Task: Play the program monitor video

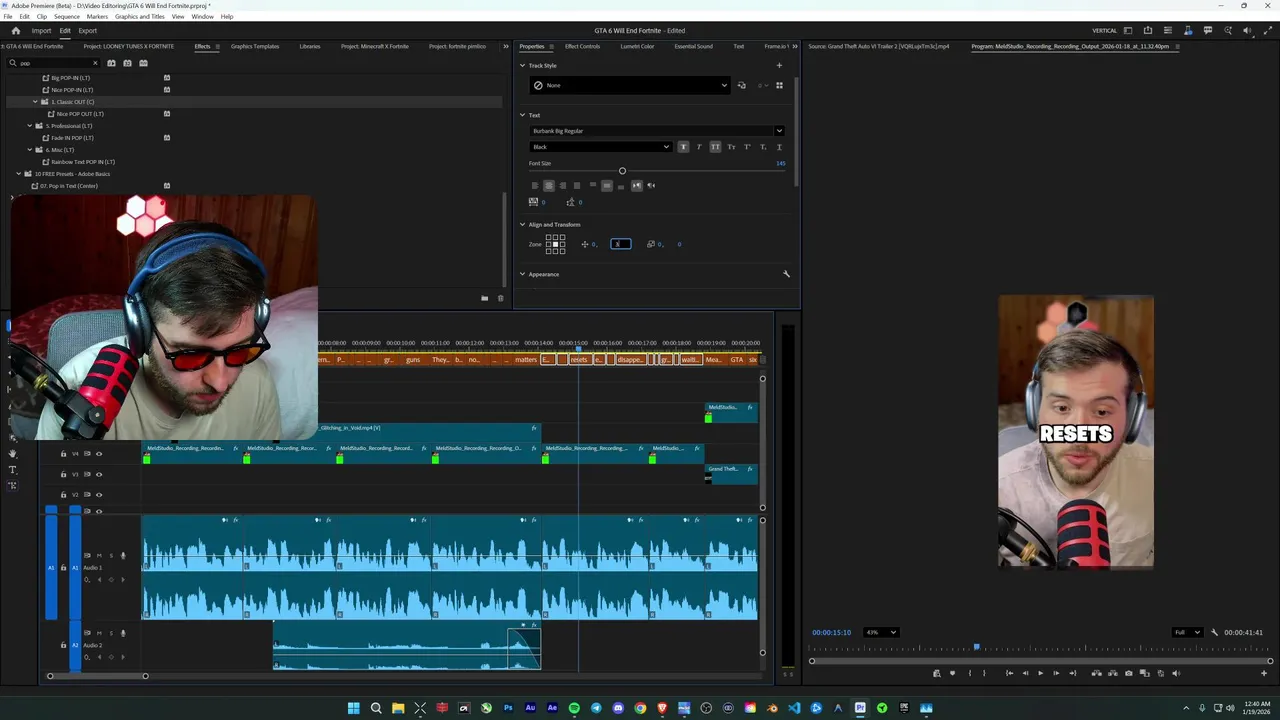Action: click(1040, 673)
